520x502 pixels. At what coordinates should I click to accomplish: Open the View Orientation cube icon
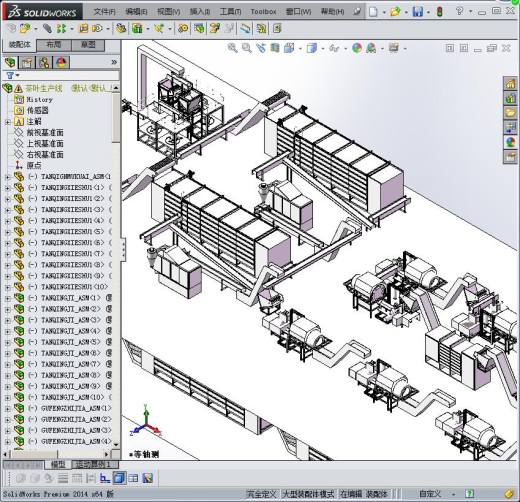click(x=289, y=48)
